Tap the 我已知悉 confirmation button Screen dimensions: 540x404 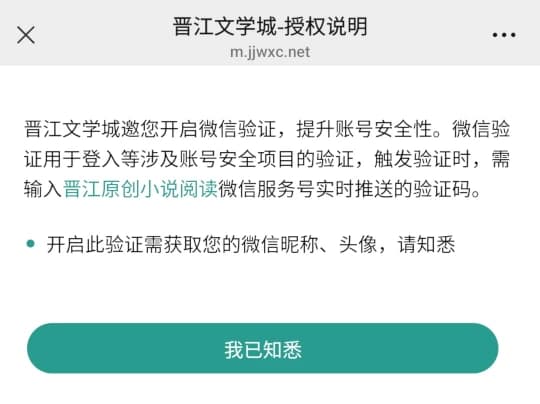(x=263, y=348)
